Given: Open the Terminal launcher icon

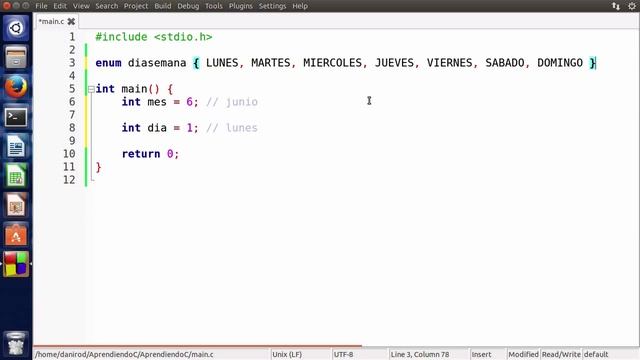Looking at the screenshot, I should 16,117.
